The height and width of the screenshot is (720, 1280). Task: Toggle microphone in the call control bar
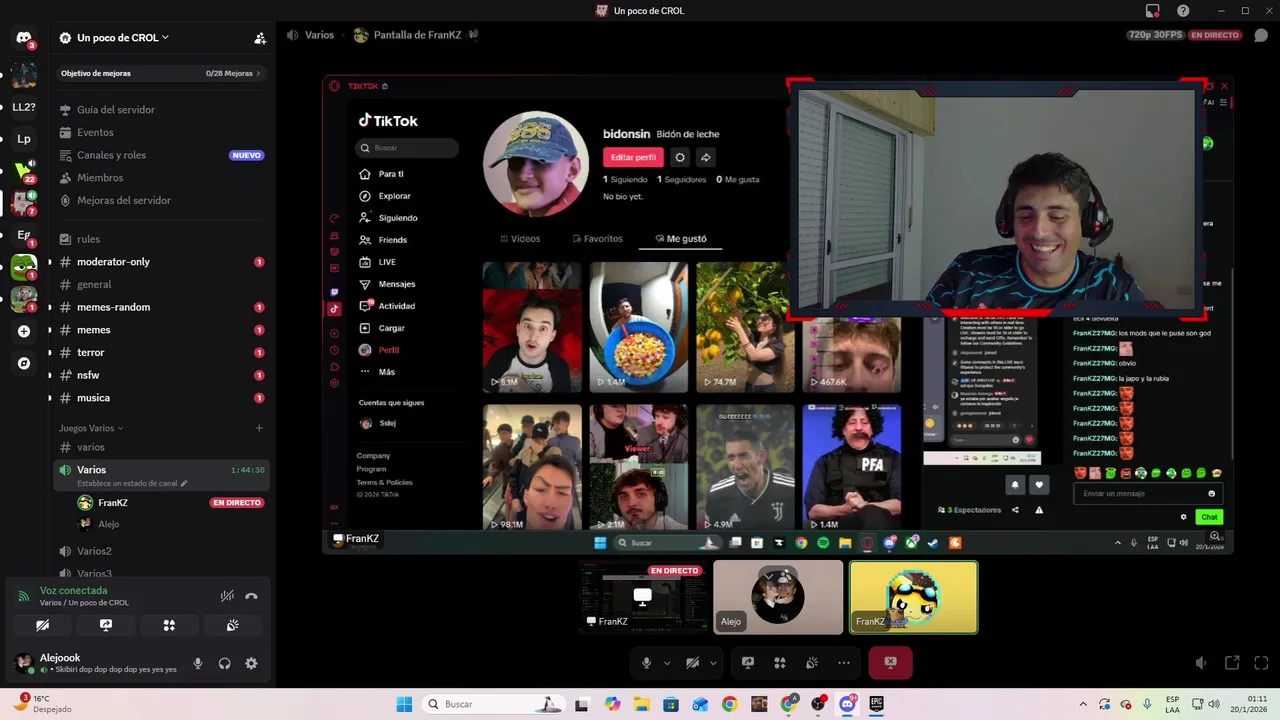pyautogui.click(x=647, y=662)
